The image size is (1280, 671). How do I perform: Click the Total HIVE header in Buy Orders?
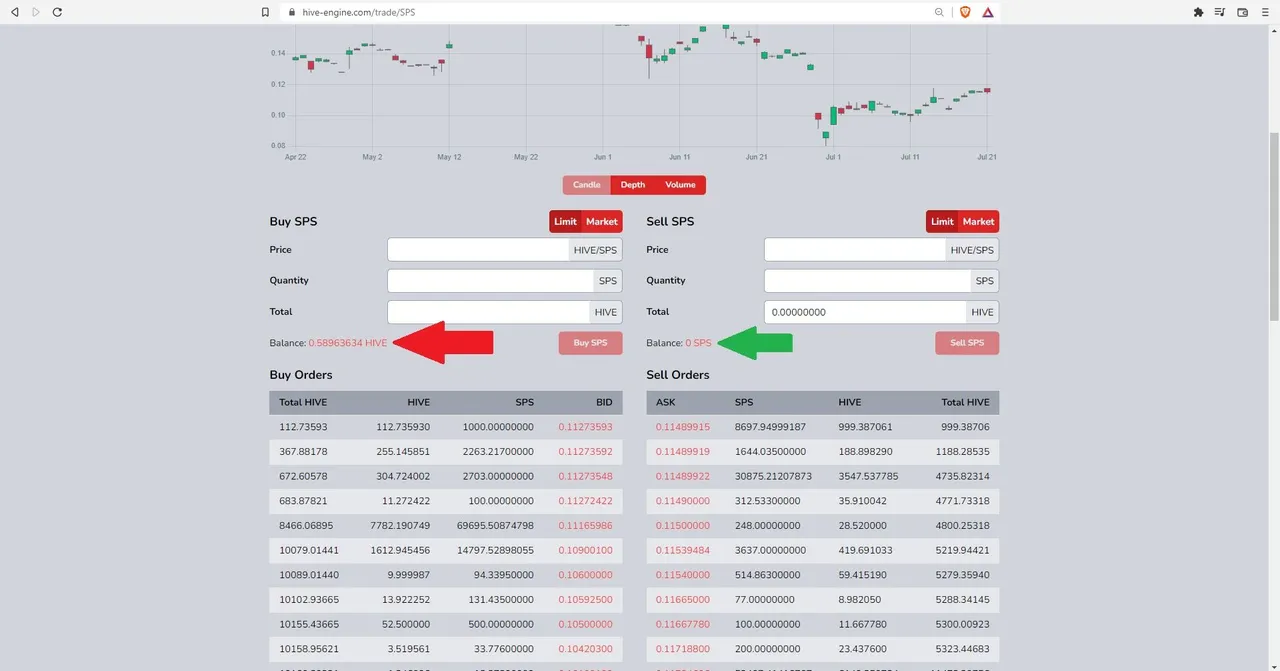(303, 402)
